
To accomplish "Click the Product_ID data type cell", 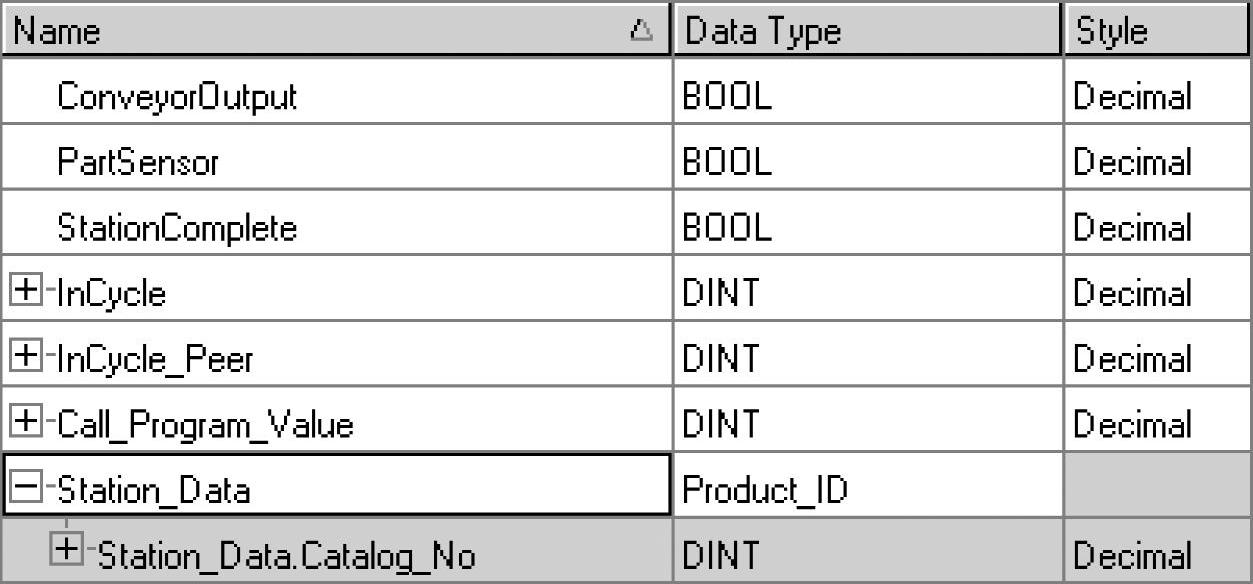I will coord(764,490).
